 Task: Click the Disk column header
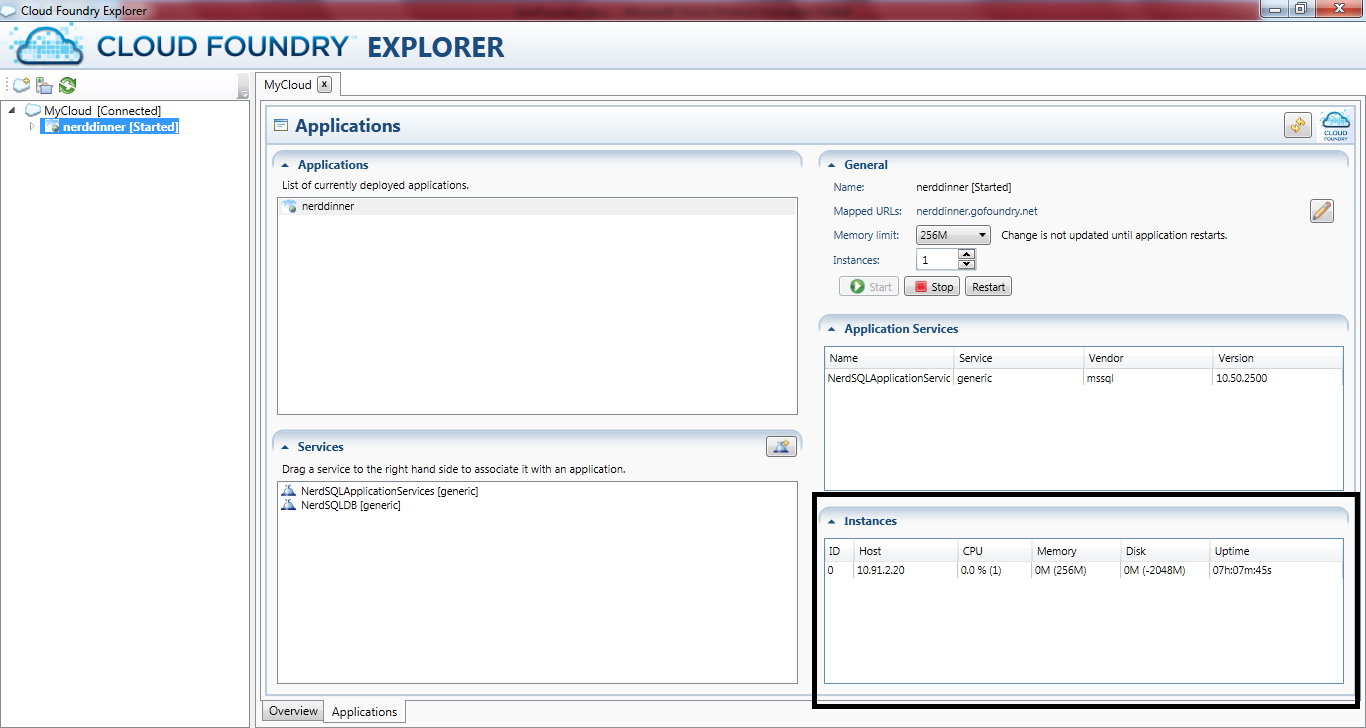tap(1165, 551)
